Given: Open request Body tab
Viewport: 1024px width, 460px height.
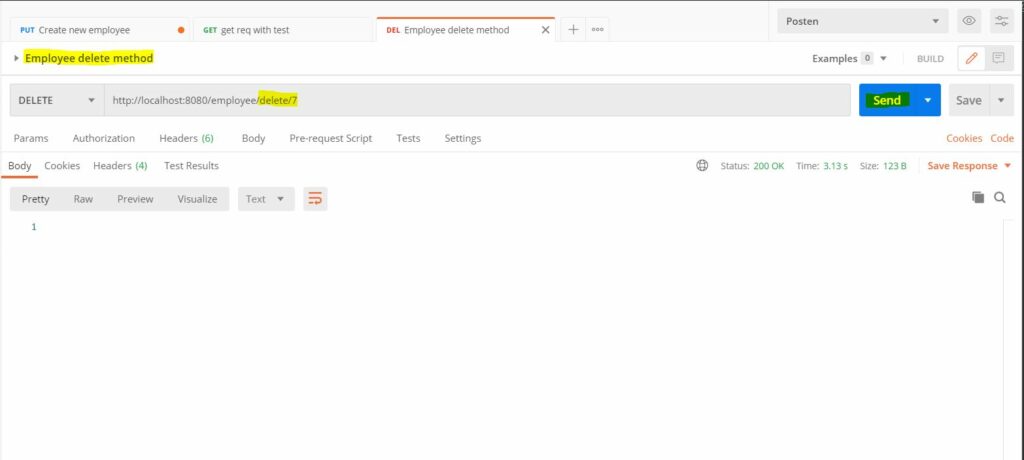Looking at the screenshot, I should pyautogui.click(x=253, y=138).
